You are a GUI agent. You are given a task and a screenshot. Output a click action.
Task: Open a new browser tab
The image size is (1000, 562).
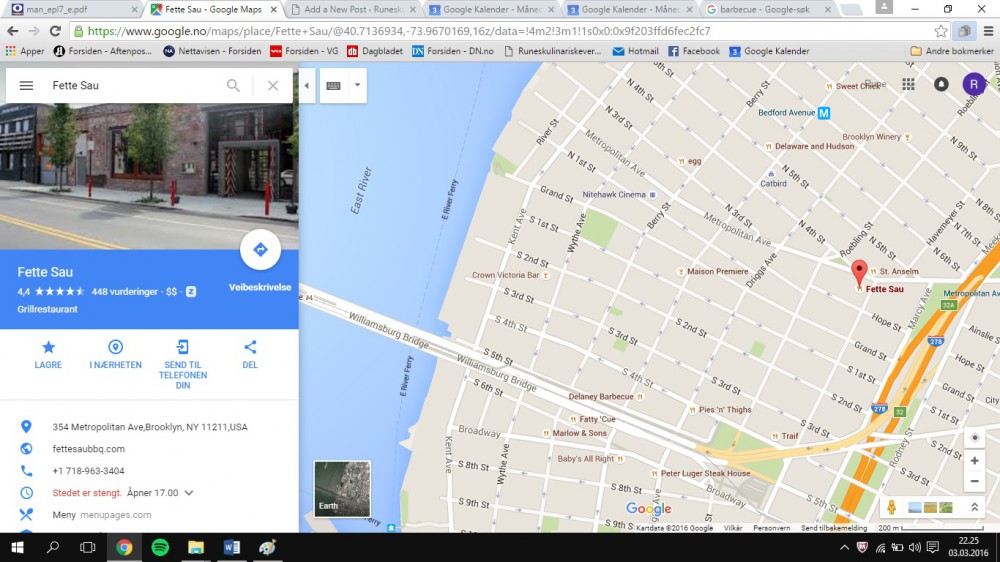click(850, 10)
